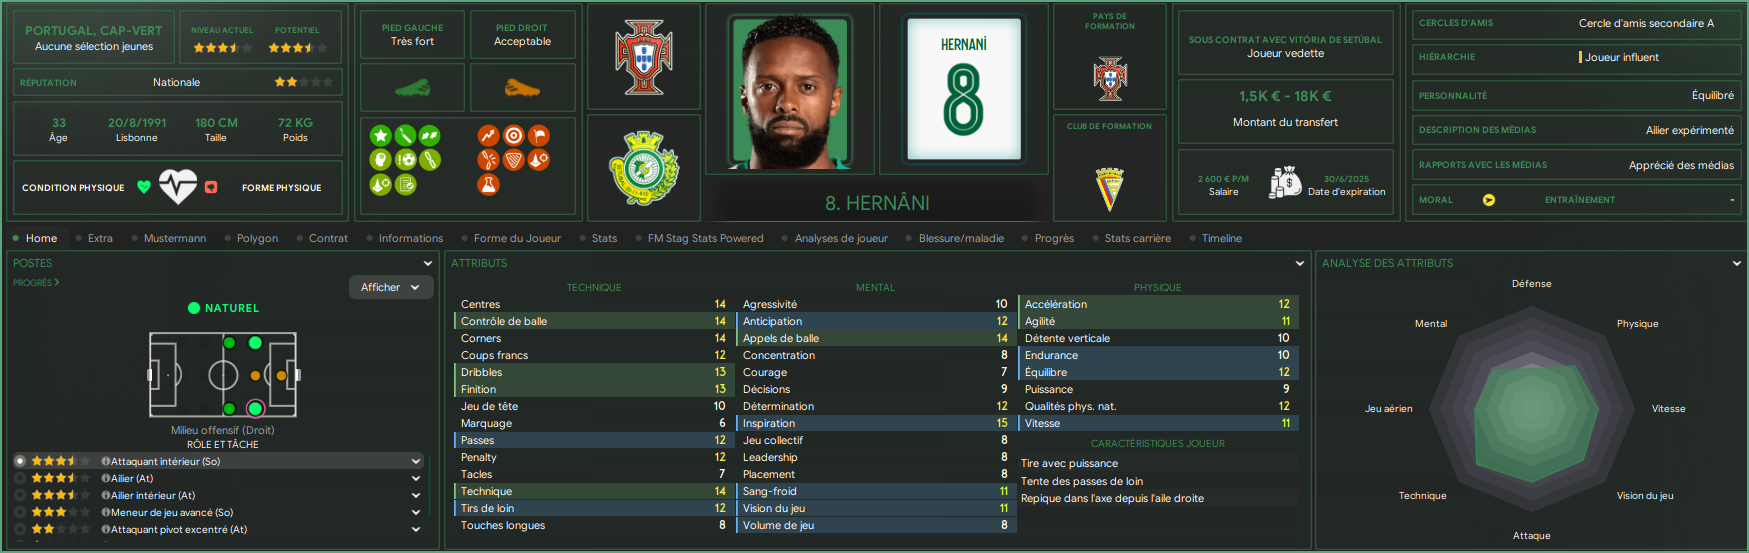Viewport: 1749px width, 553px height.
Task: Open the Stats carrière tab
Action: [1137, 238]
